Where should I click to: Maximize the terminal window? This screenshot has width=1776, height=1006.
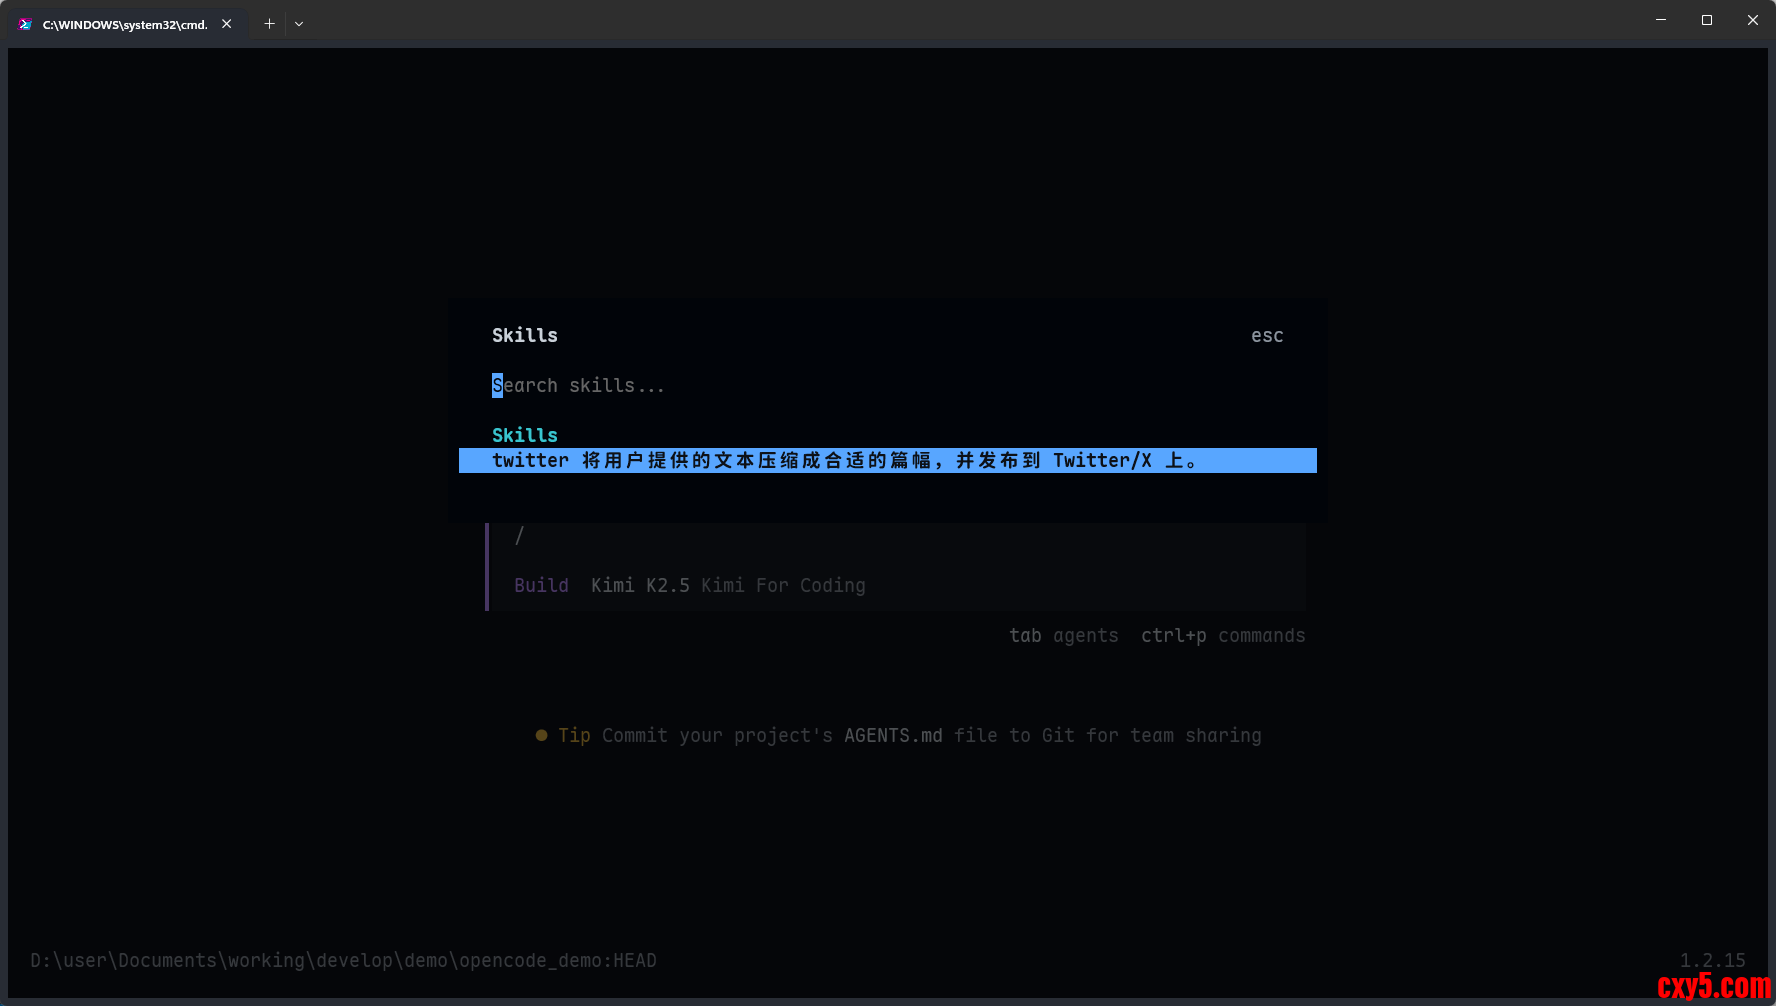[x=1707, y=20]
